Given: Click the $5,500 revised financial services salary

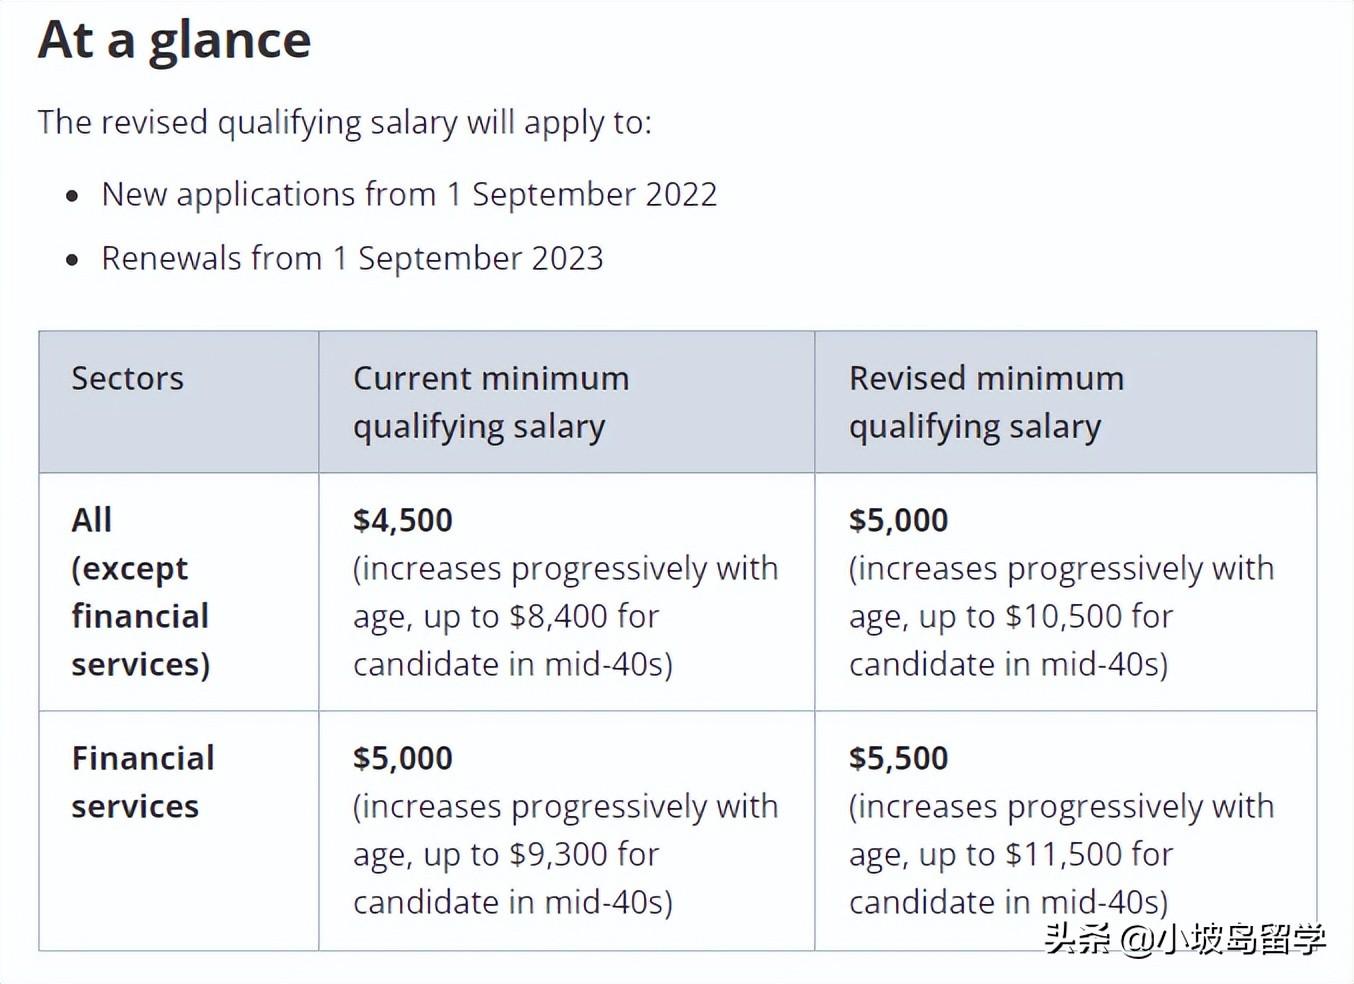Looking at the screenshot, I should click(x=898, y=758).
